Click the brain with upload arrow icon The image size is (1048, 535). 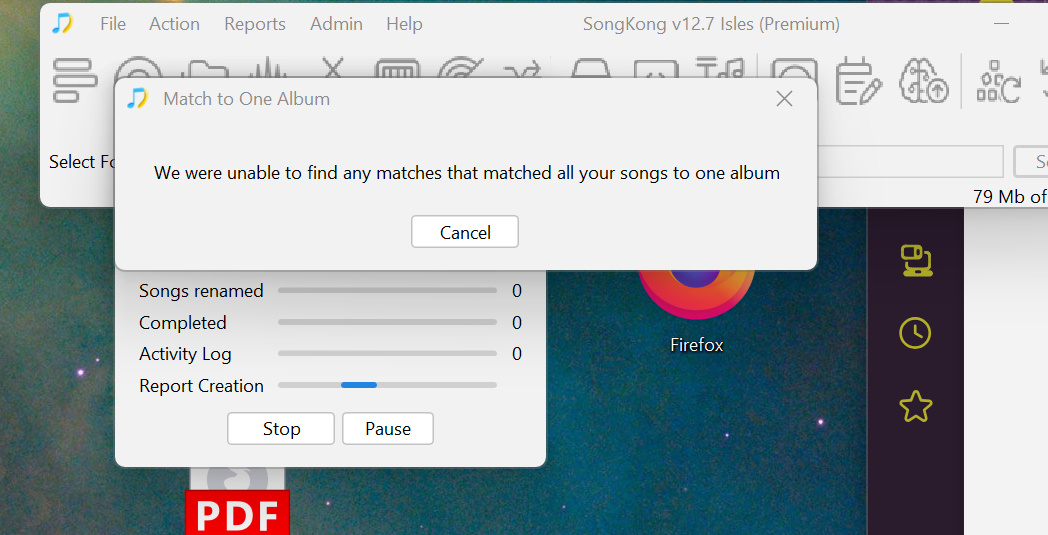(x=924, y=81)
